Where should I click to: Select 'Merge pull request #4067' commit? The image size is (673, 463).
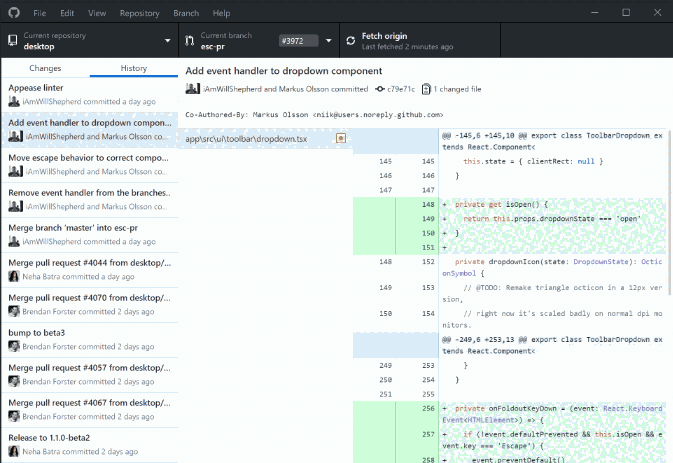(x=89, y=410)
